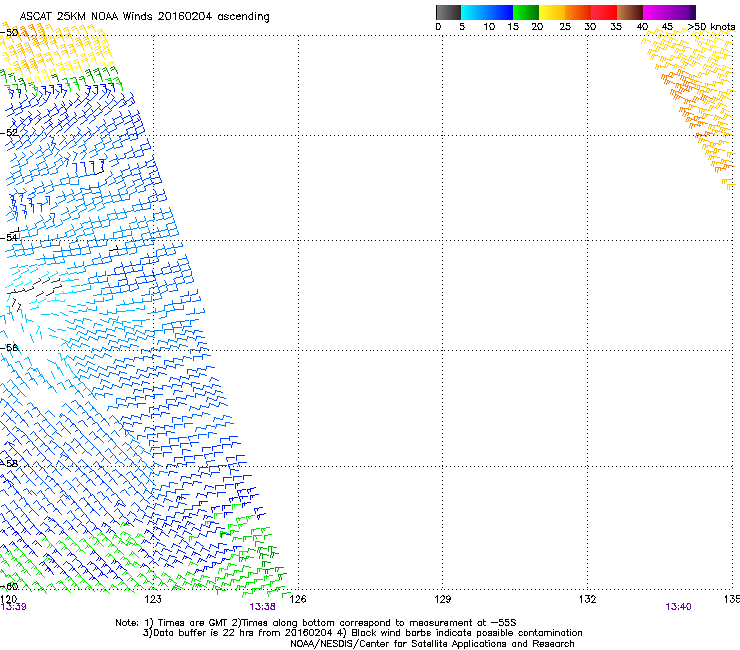Click the yellow 20-25 knots color scale segment
Screen dimensions: 740x650
(552, 12)
